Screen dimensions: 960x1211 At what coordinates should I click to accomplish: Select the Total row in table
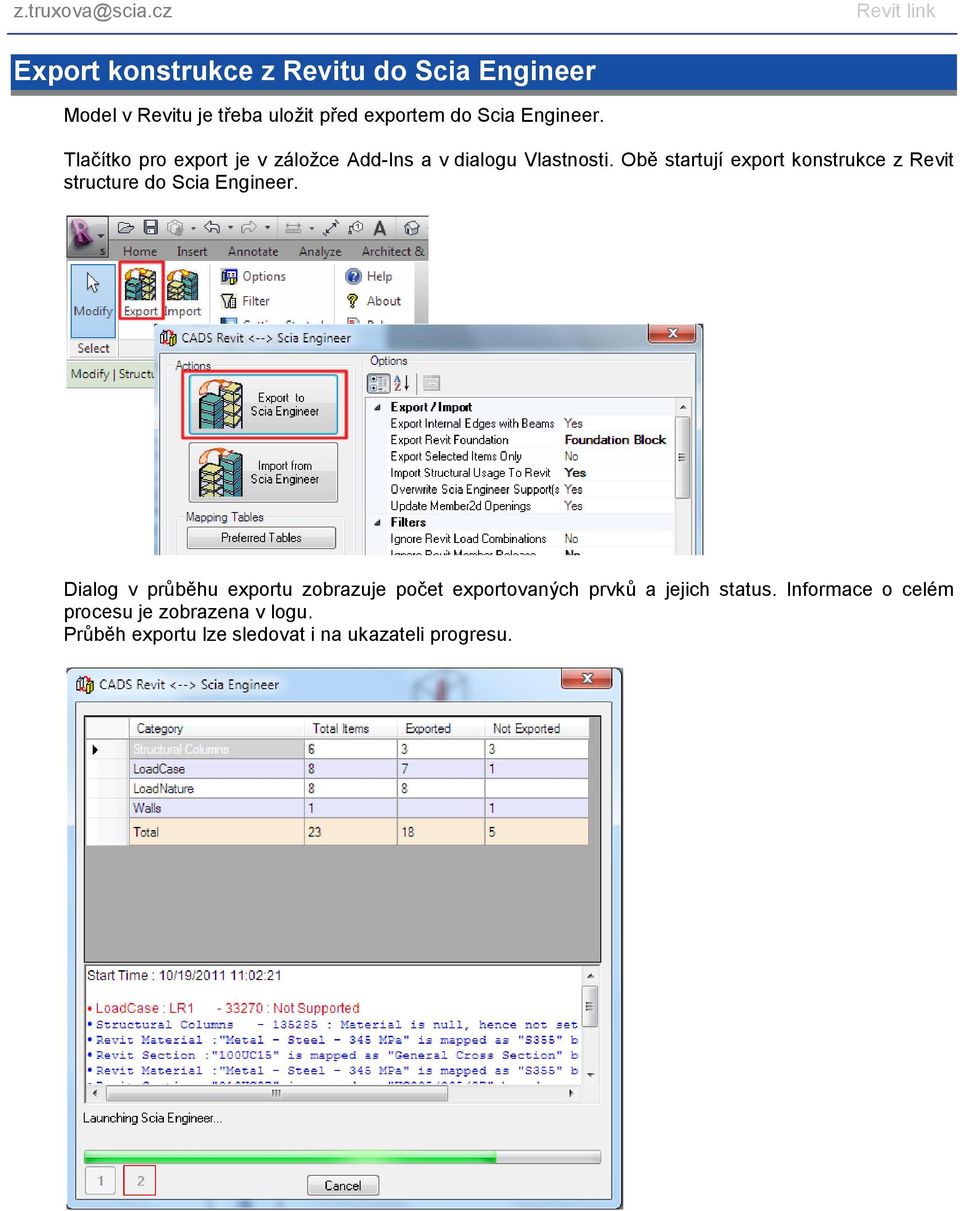tap(338, 832)
